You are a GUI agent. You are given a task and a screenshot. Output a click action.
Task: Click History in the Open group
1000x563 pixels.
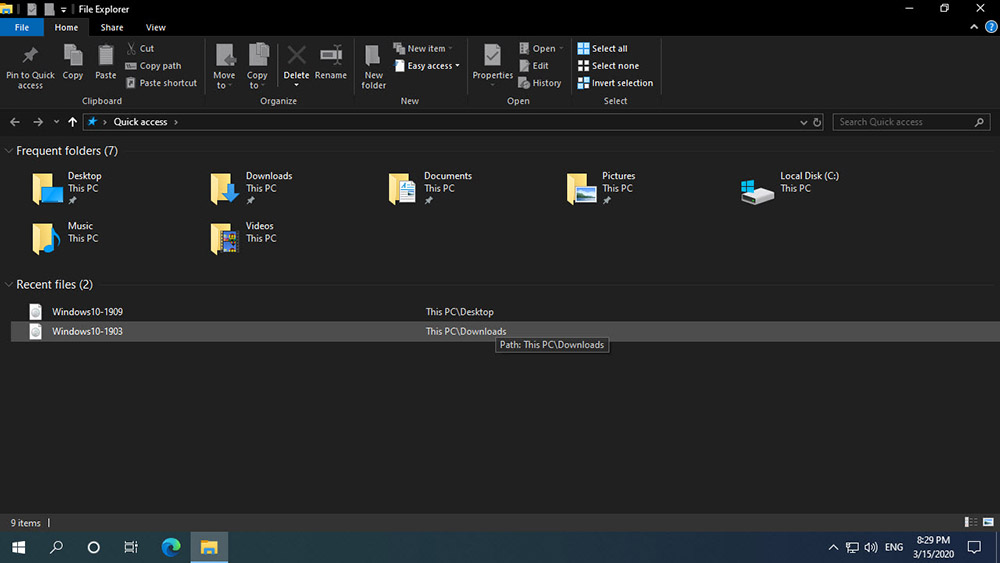coord(540,83)
